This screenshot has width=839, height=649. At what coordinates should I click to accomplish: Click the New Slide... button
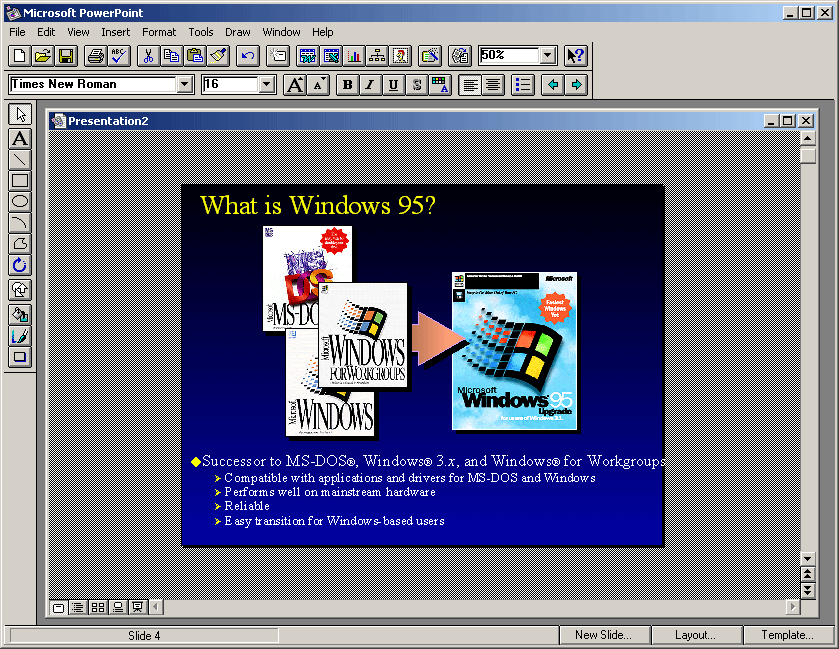click(x=605, y=635)
